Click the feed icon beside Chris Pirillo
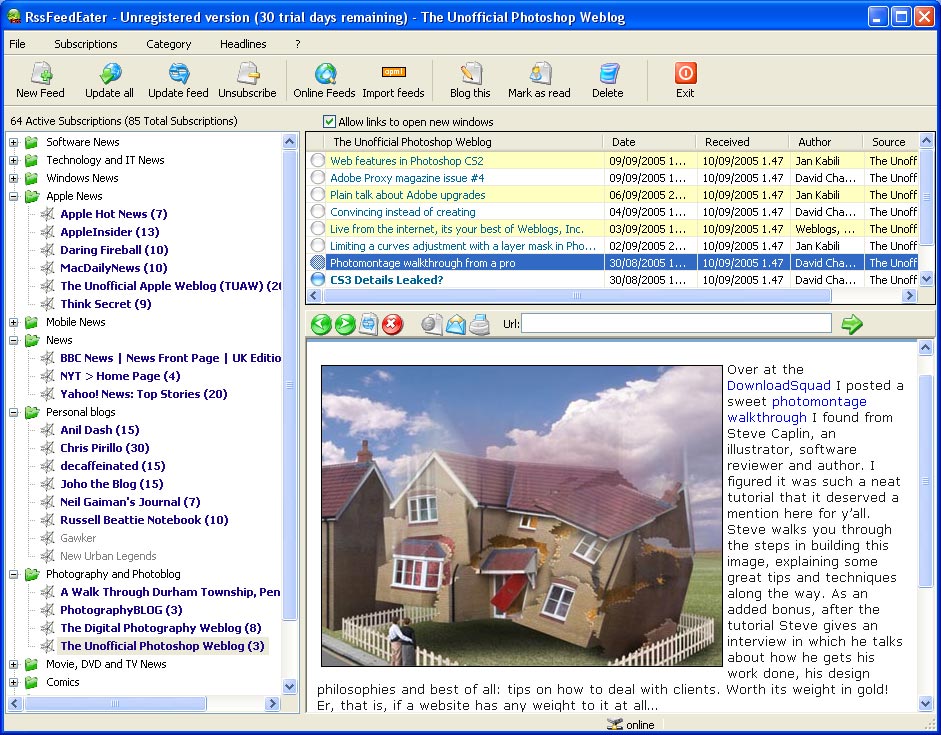The width and height of the screenshot is (941, 735). [x=48, y=448]
